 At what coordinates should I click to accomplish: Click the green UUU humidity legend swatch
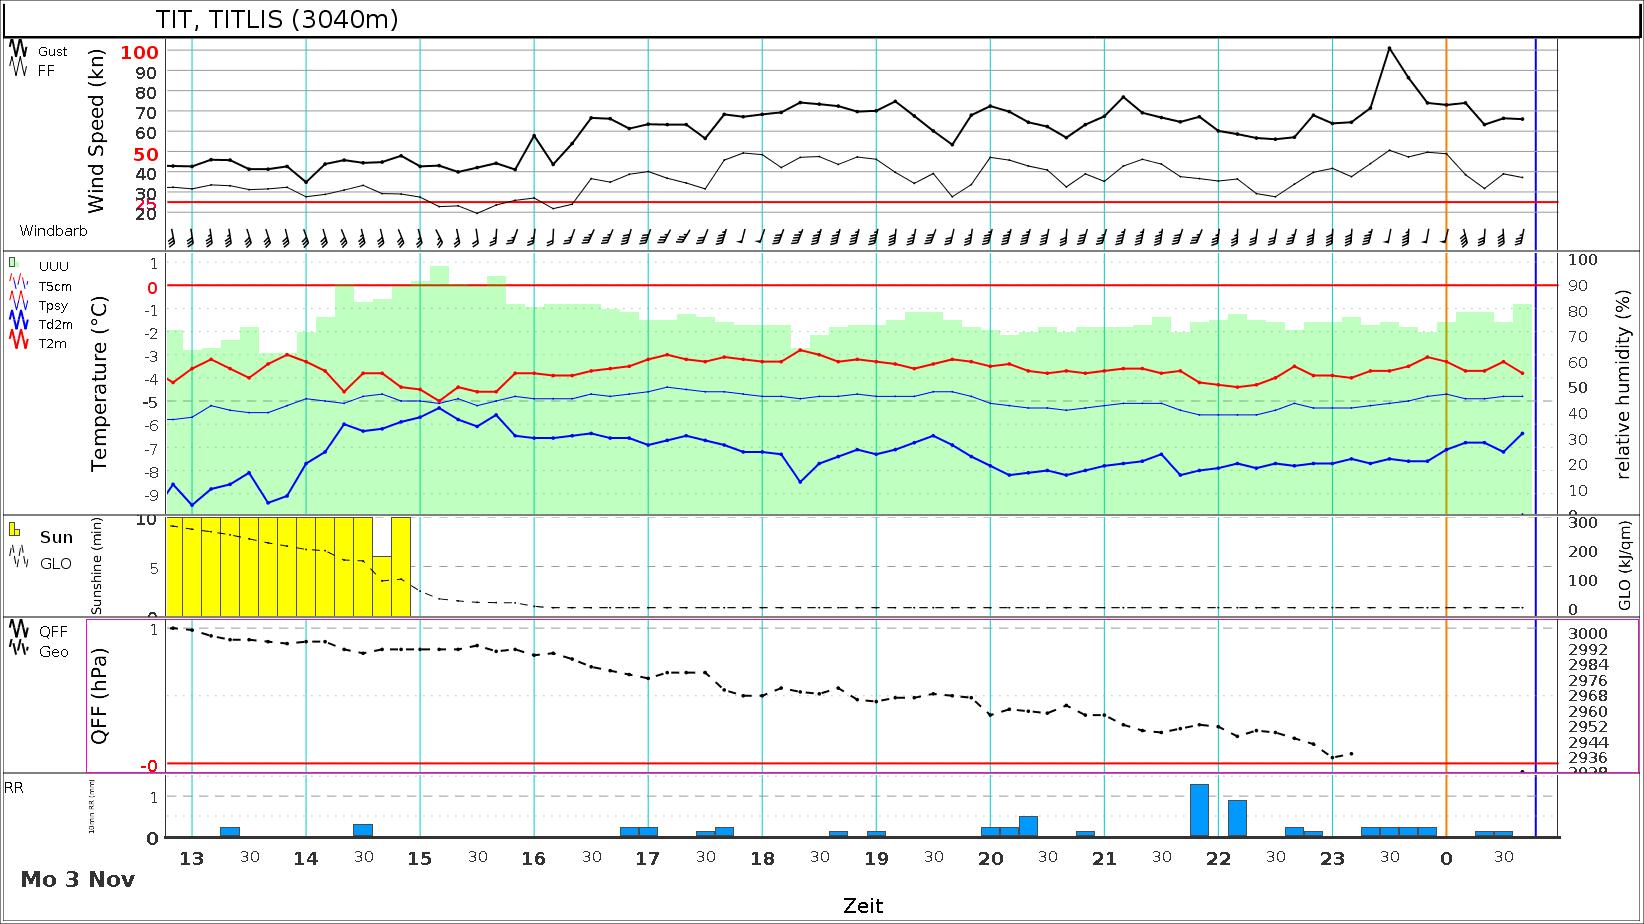tap(12, 263)
